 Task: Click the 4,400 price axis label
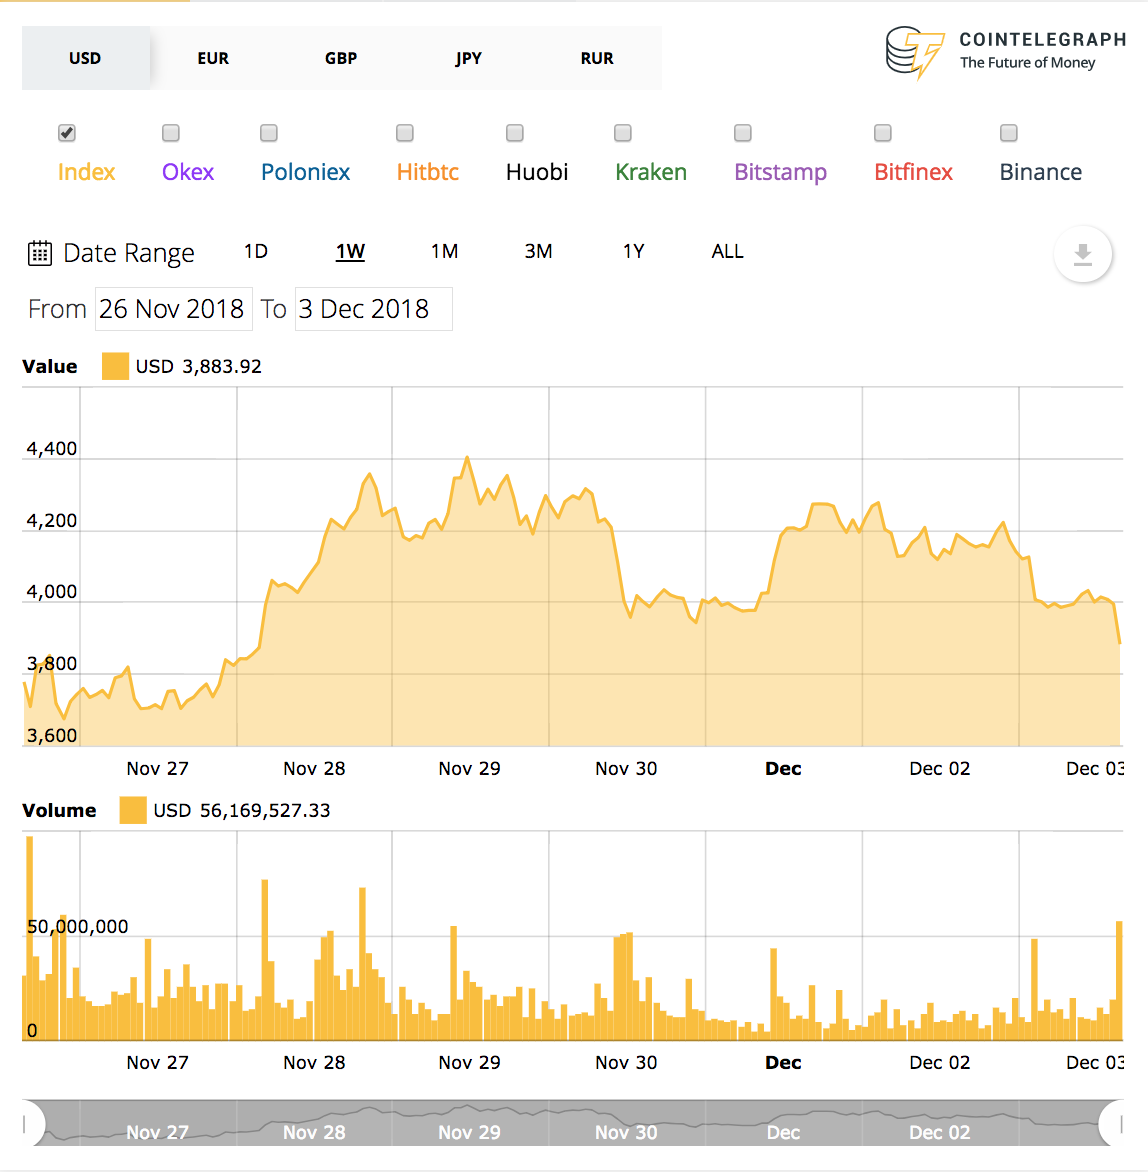[52, 448]
